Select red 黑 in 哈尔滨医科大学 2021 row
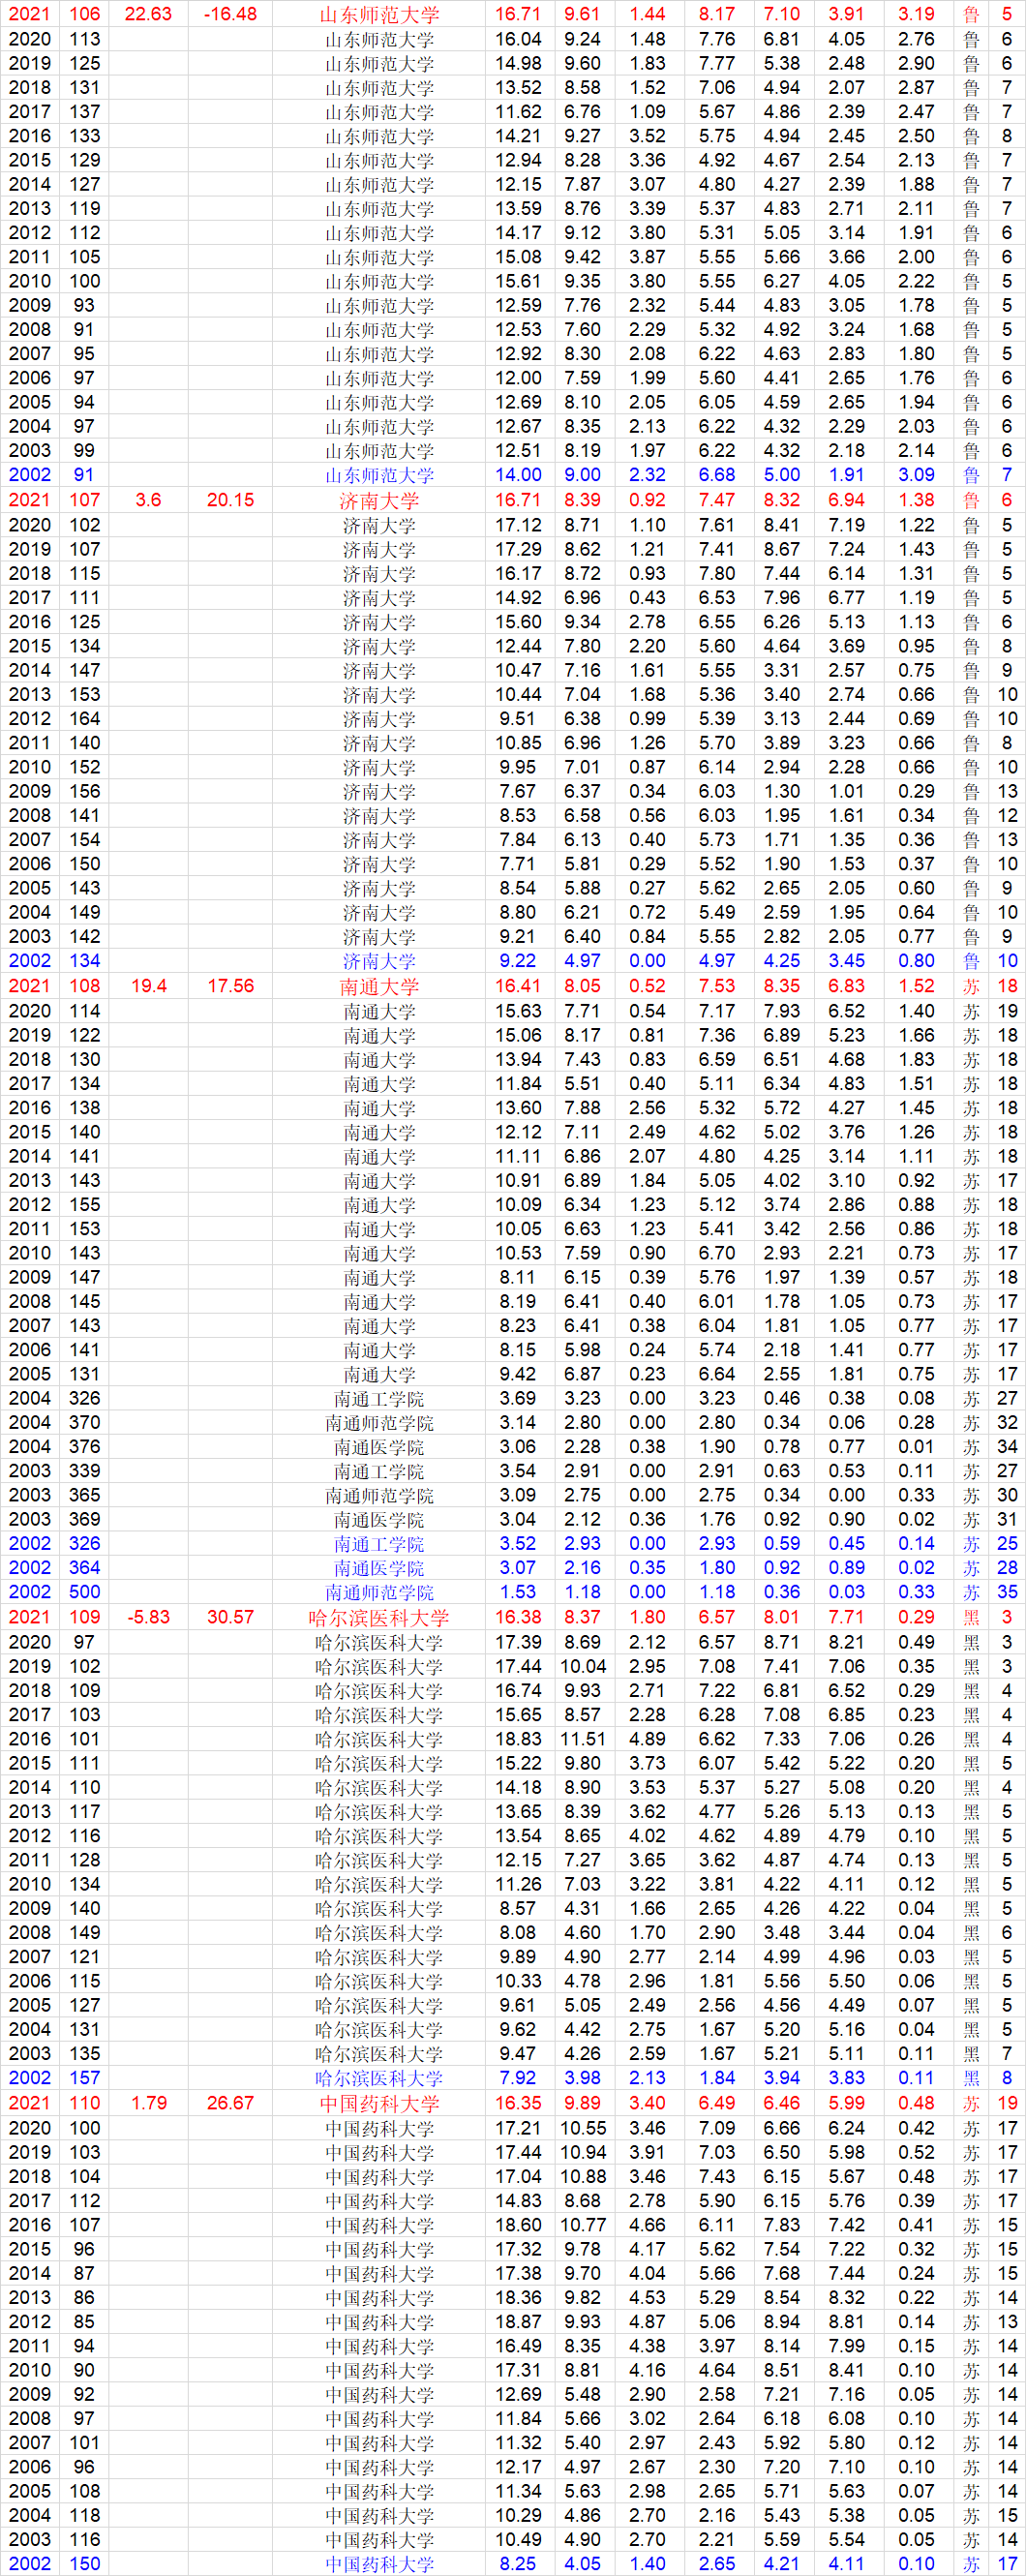Image resolution: width=1026 pixels, height=2576 pixels. click(971, 1617)
